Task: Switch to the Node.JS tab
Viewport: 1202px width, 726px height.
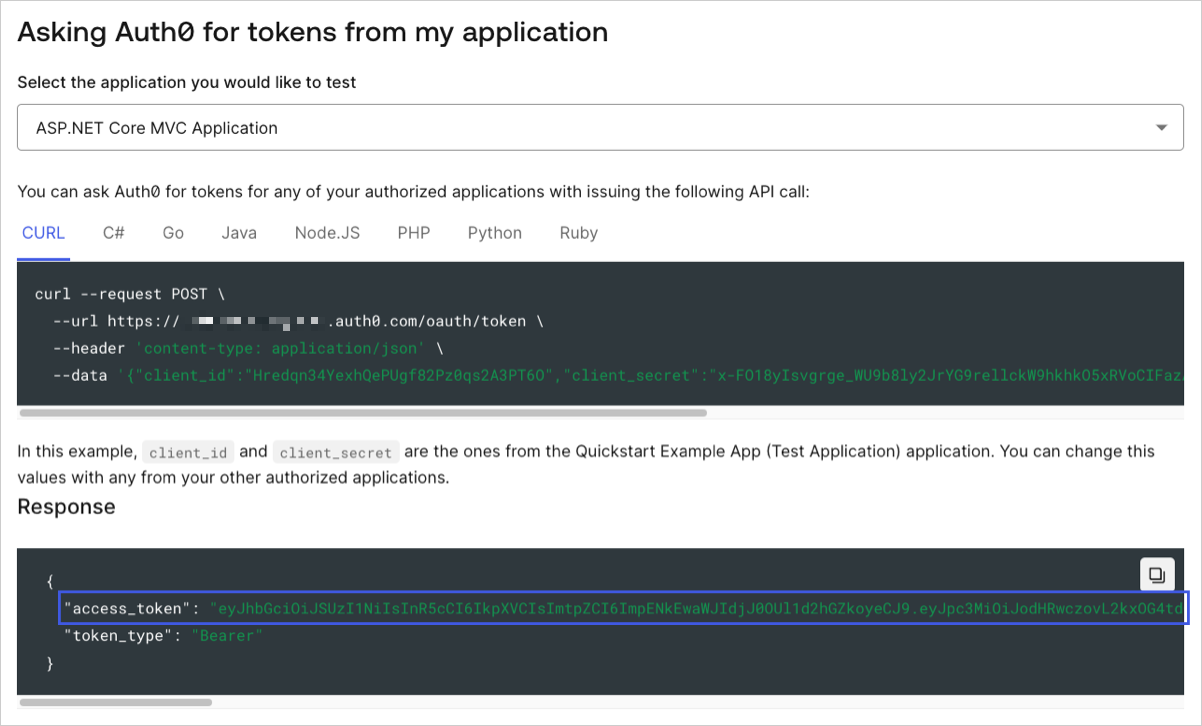Action: tap(327, 233)
